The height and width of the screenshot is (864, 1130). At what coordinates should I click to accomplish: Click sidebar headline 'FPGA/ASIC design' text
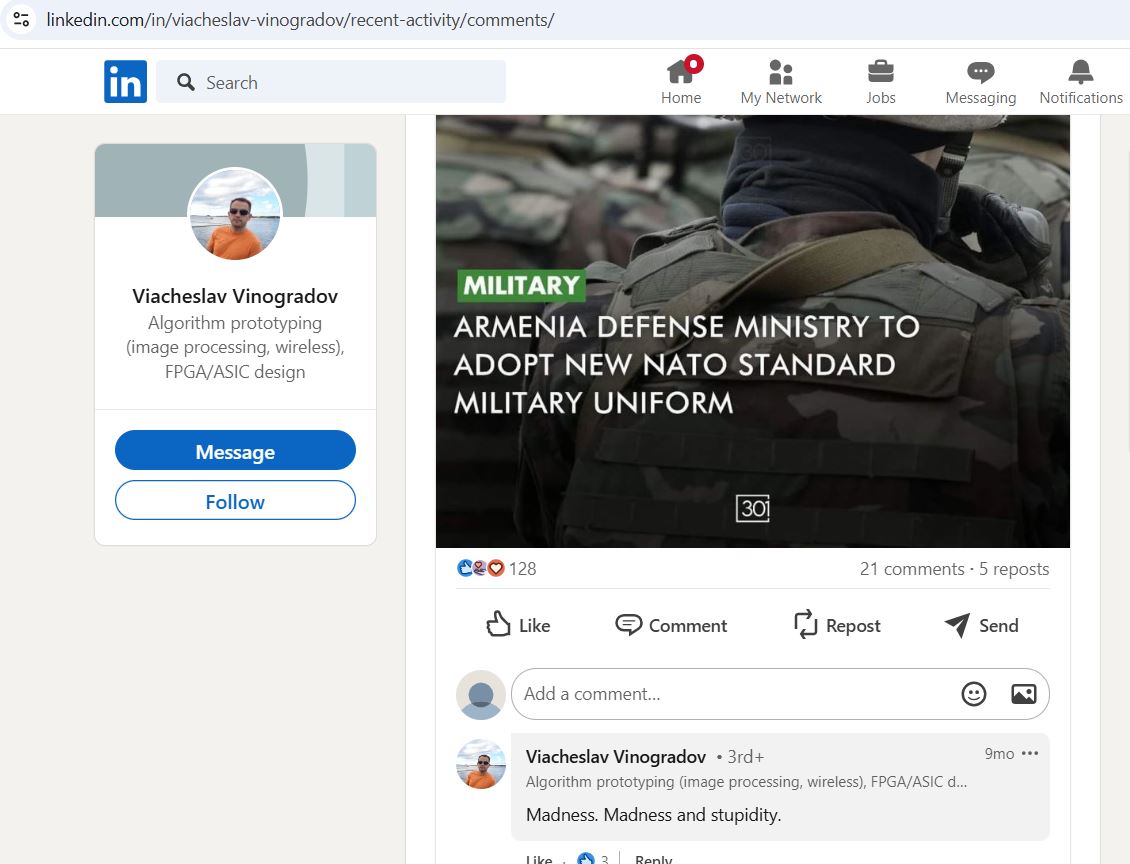[x=235, y=372]
